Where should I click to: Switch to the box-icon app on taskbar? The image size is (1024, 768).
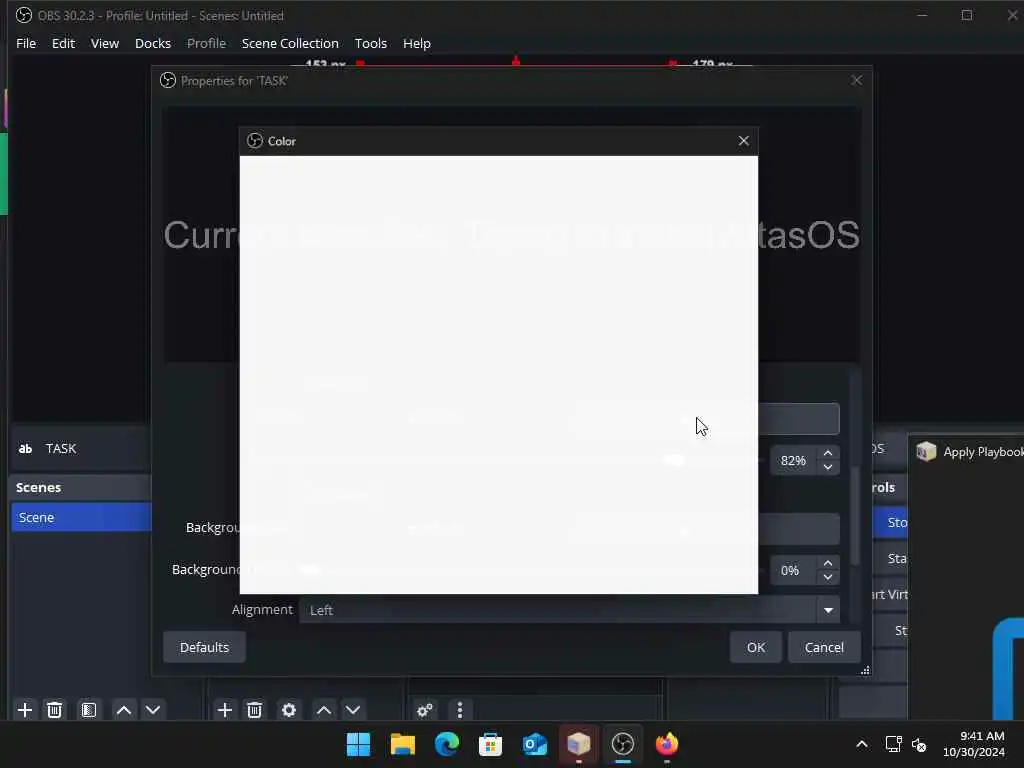pos(579,744)
